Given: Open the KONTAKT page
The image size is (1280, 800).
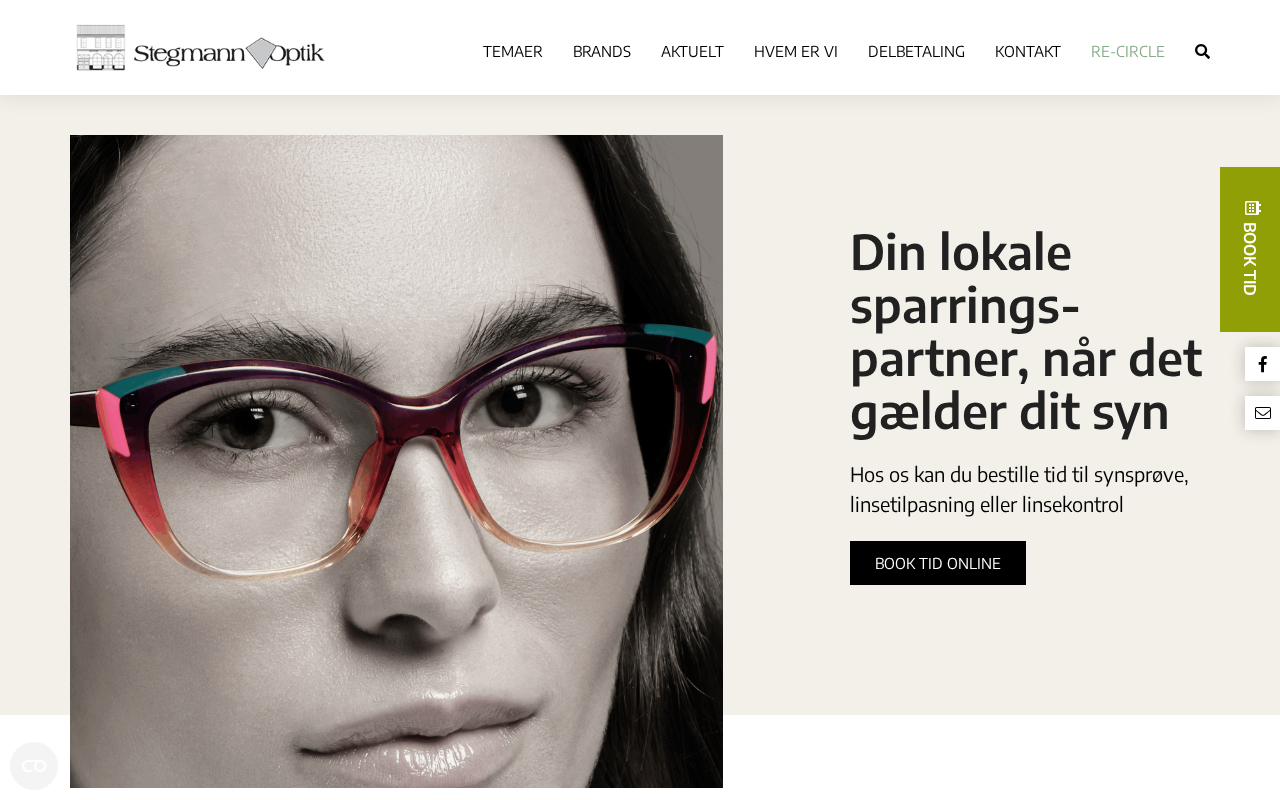Looking at the screenshot, I should (1028, 51).
